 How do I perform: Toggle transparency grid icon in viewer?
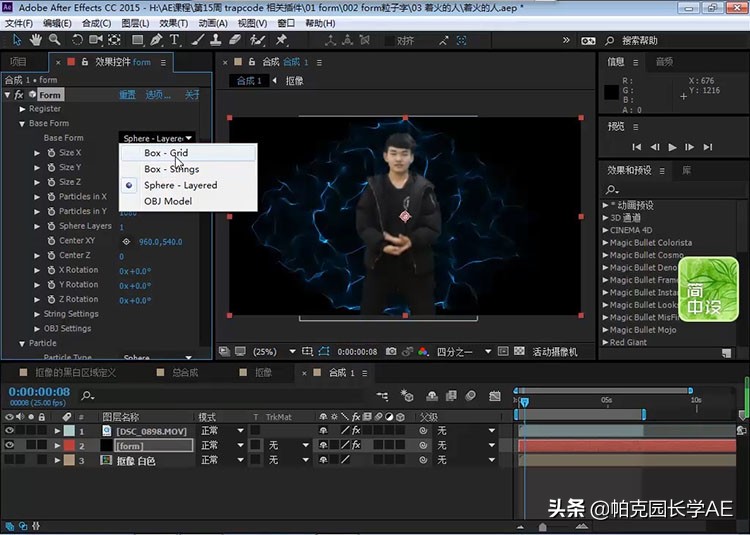pos(519,351)
